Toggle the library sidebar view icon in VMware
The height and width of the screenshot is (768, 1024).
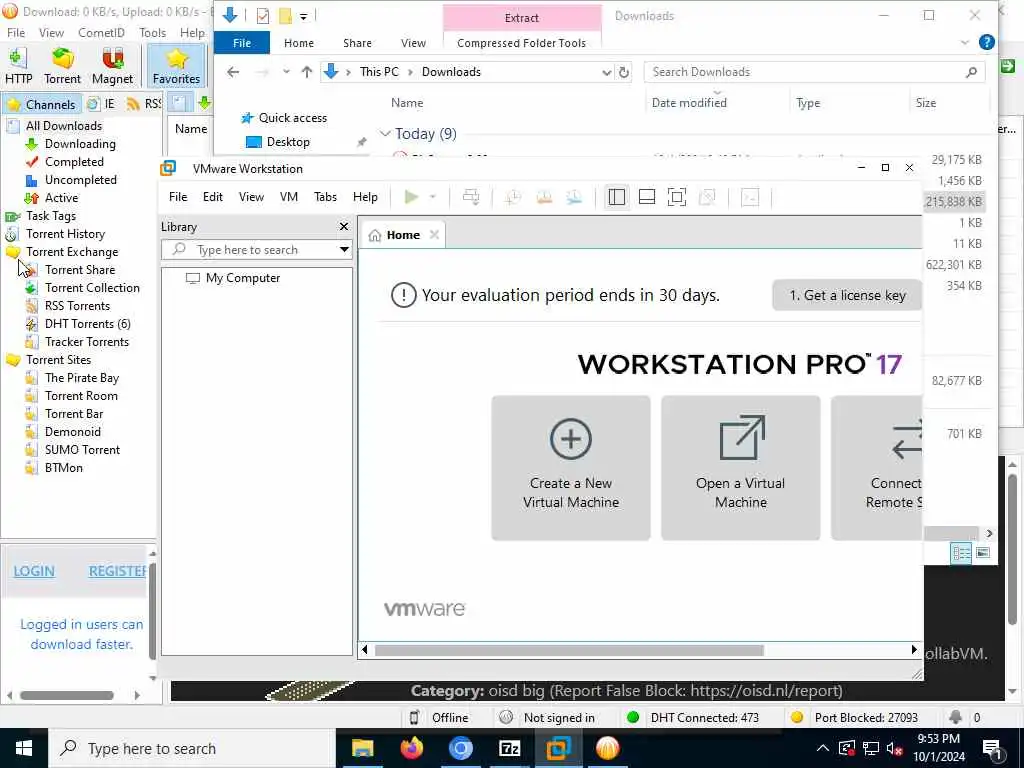616,197
